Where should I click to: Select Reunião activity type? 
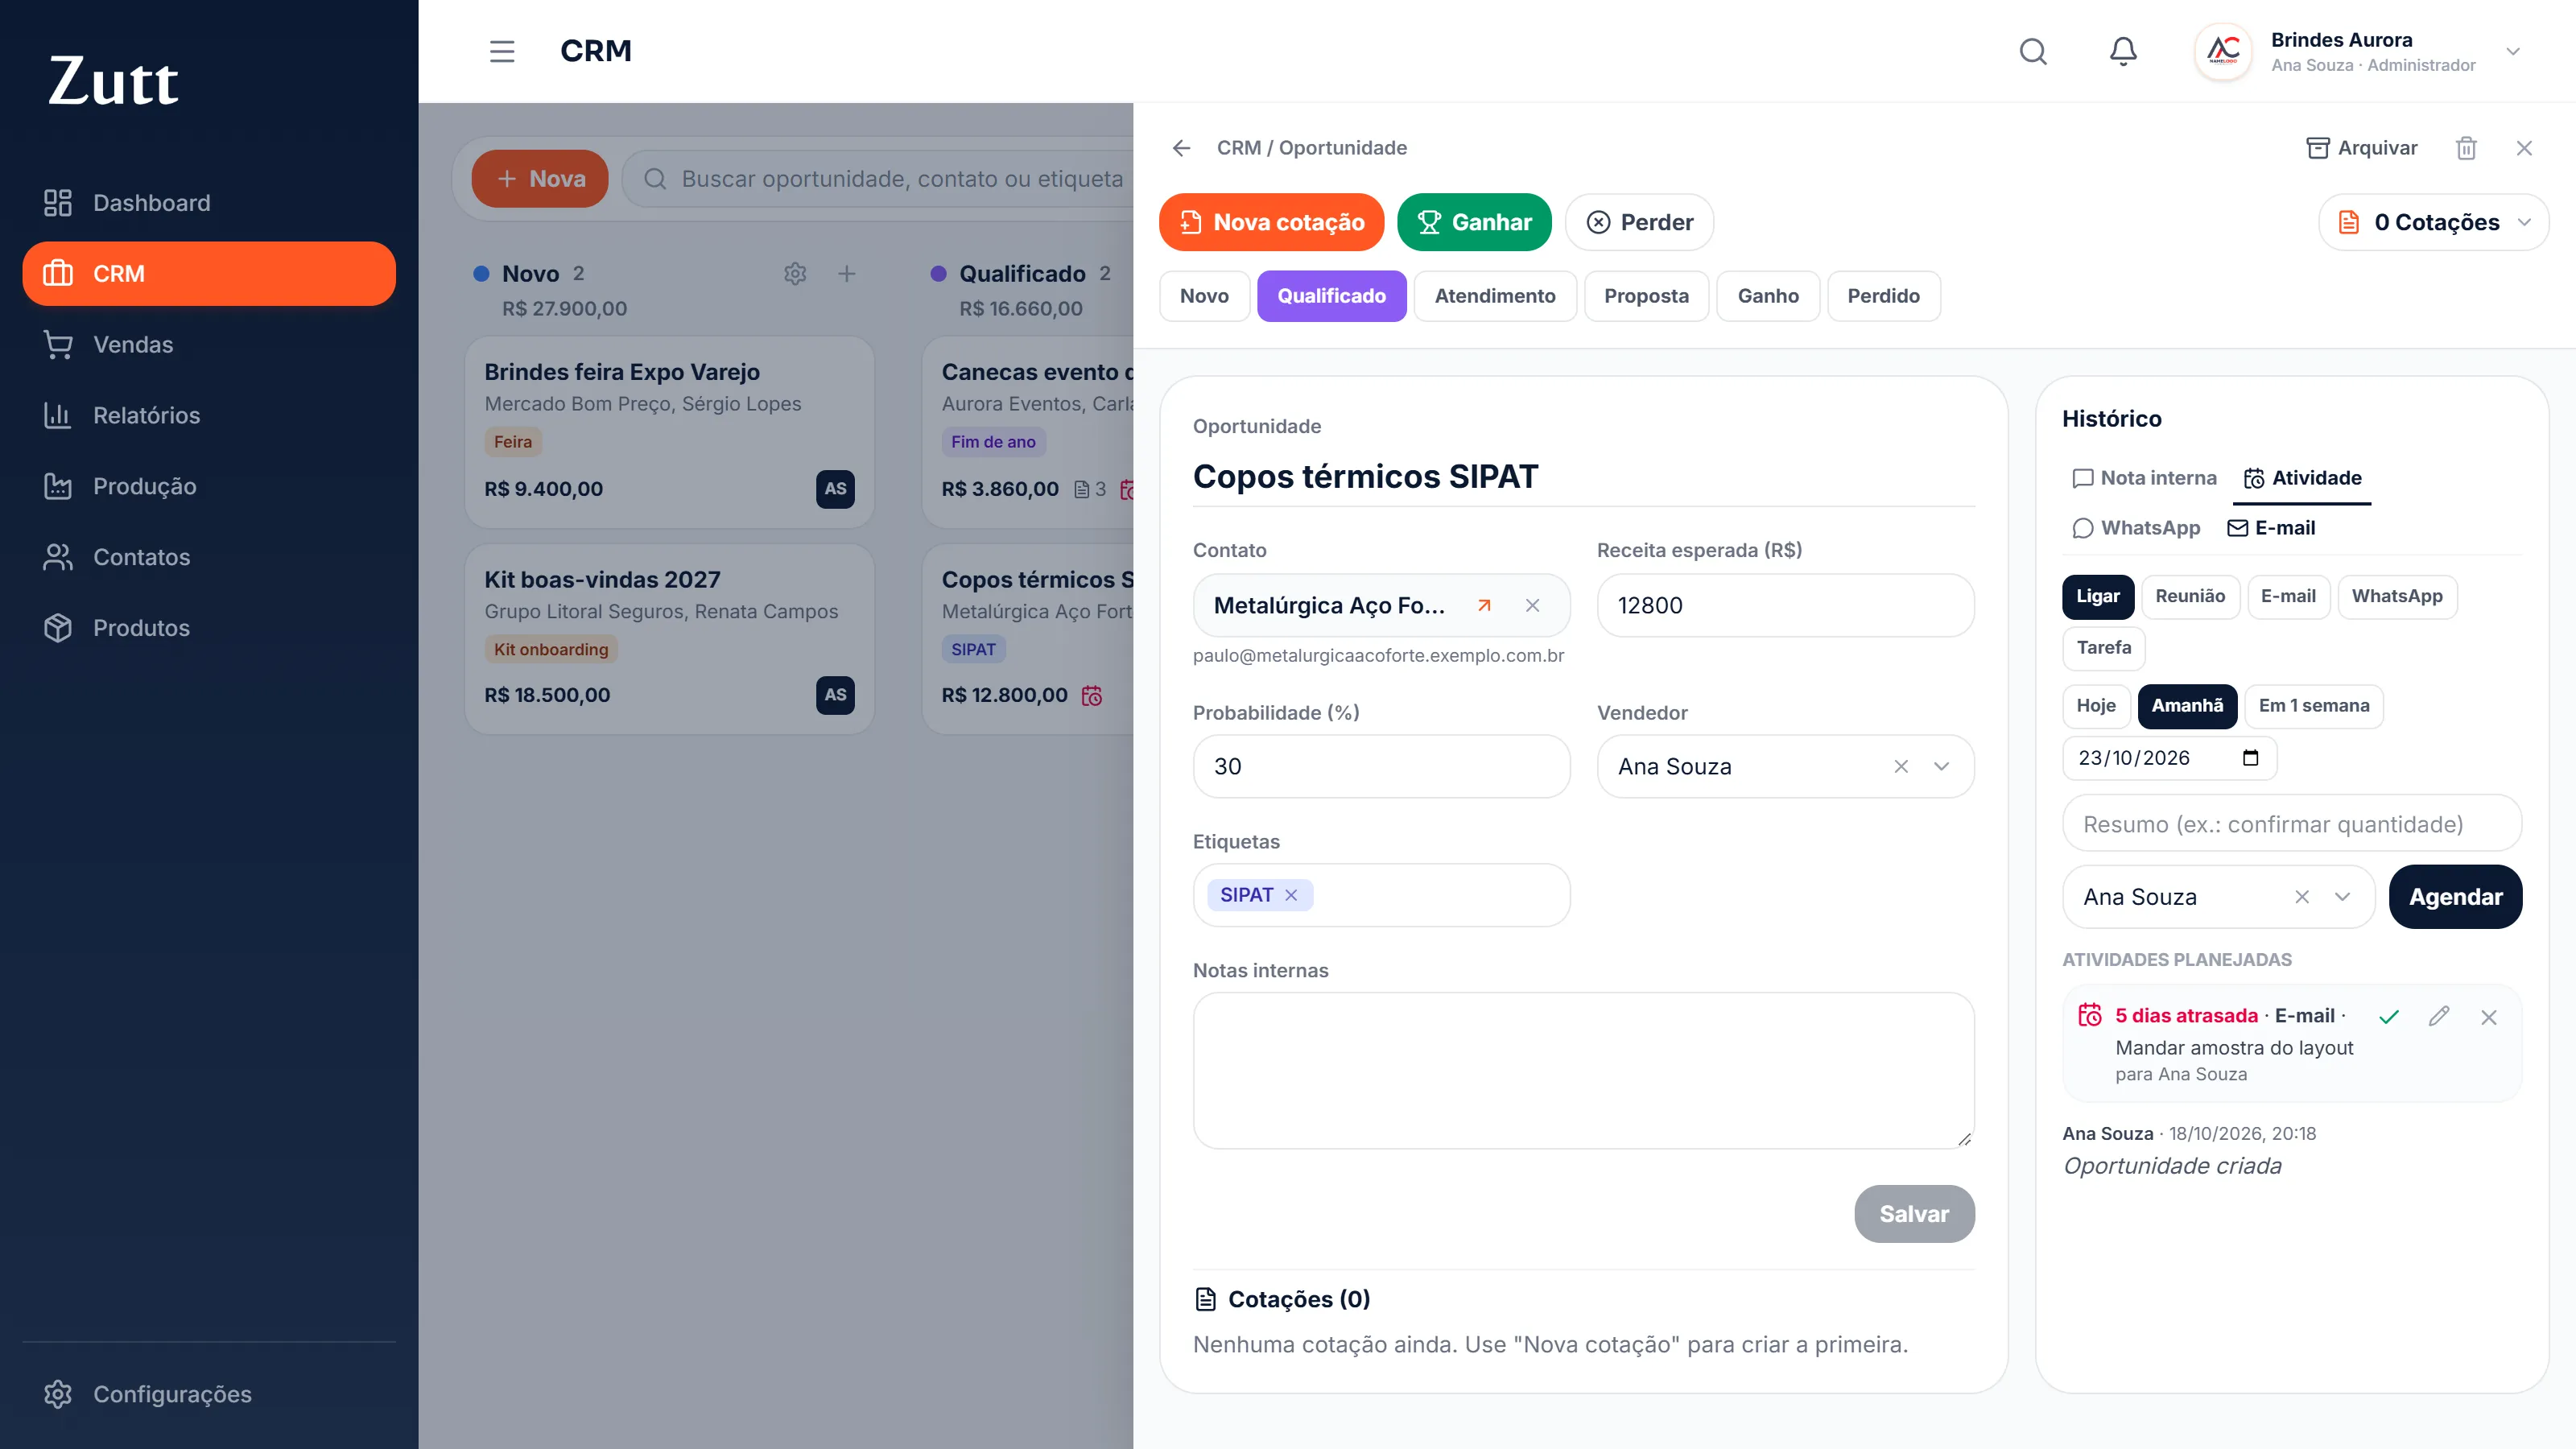pyautogui.click(x=2190, y=597)
